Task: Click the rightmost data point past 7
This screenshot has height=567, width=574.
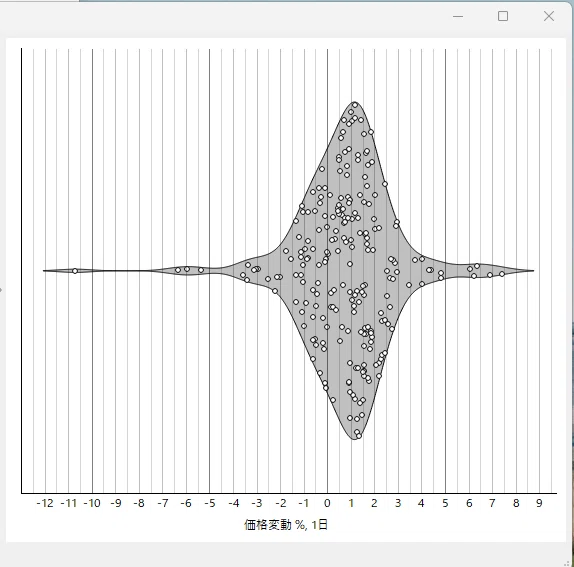Action: click(502, 274)
